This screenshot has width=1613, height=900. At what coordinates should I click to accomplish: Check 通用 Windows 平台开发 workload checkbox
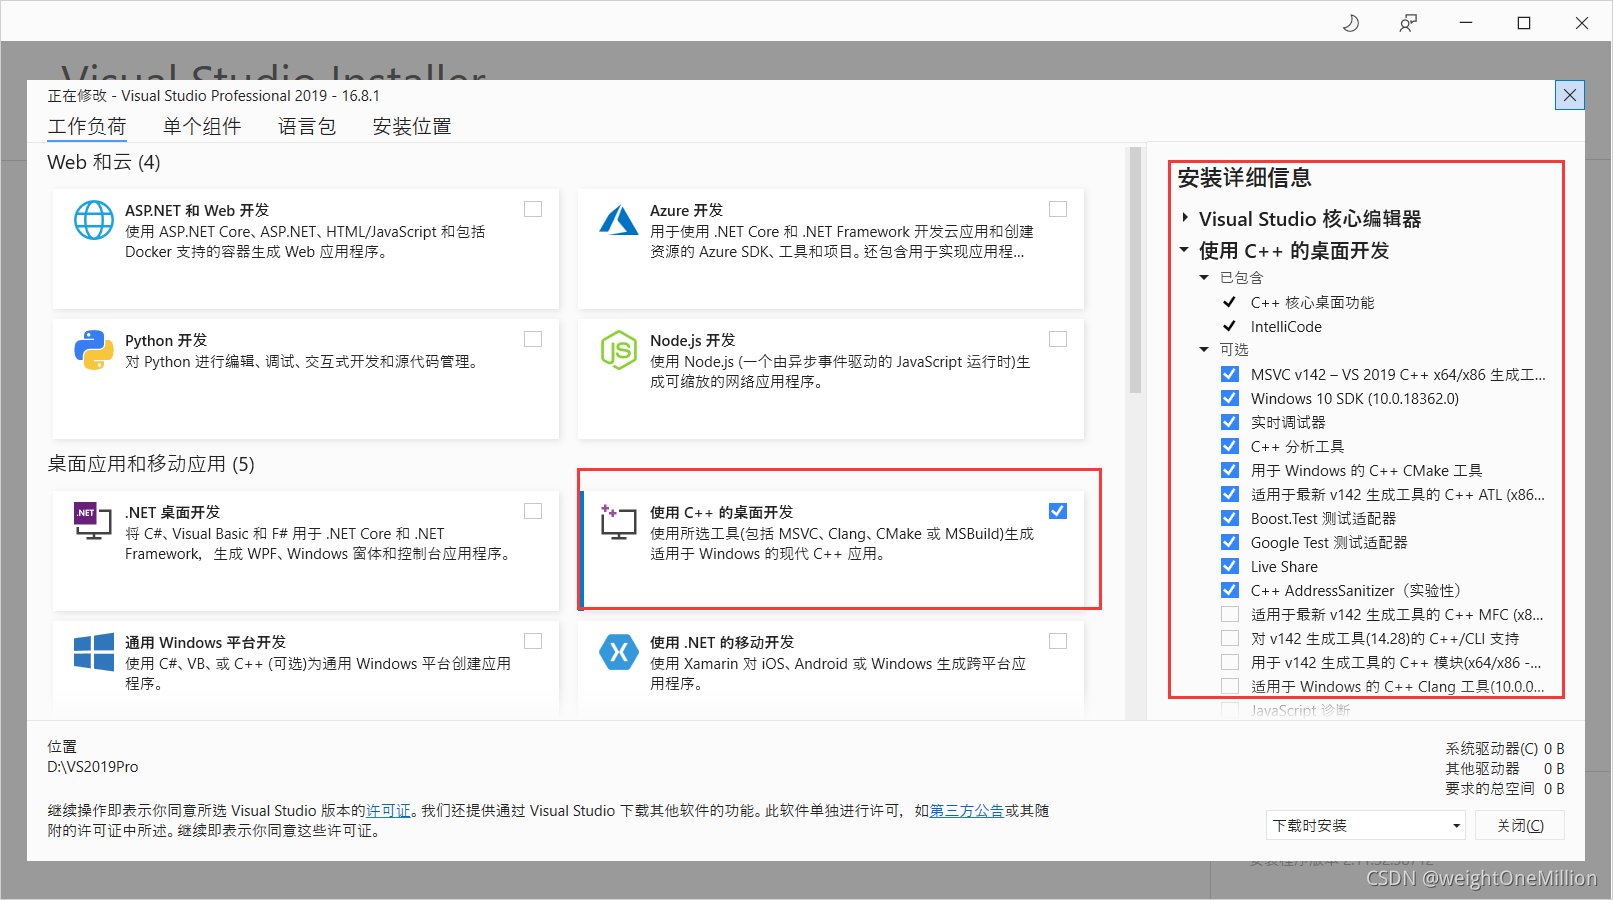pyautogui.click(x=533, y=641)
